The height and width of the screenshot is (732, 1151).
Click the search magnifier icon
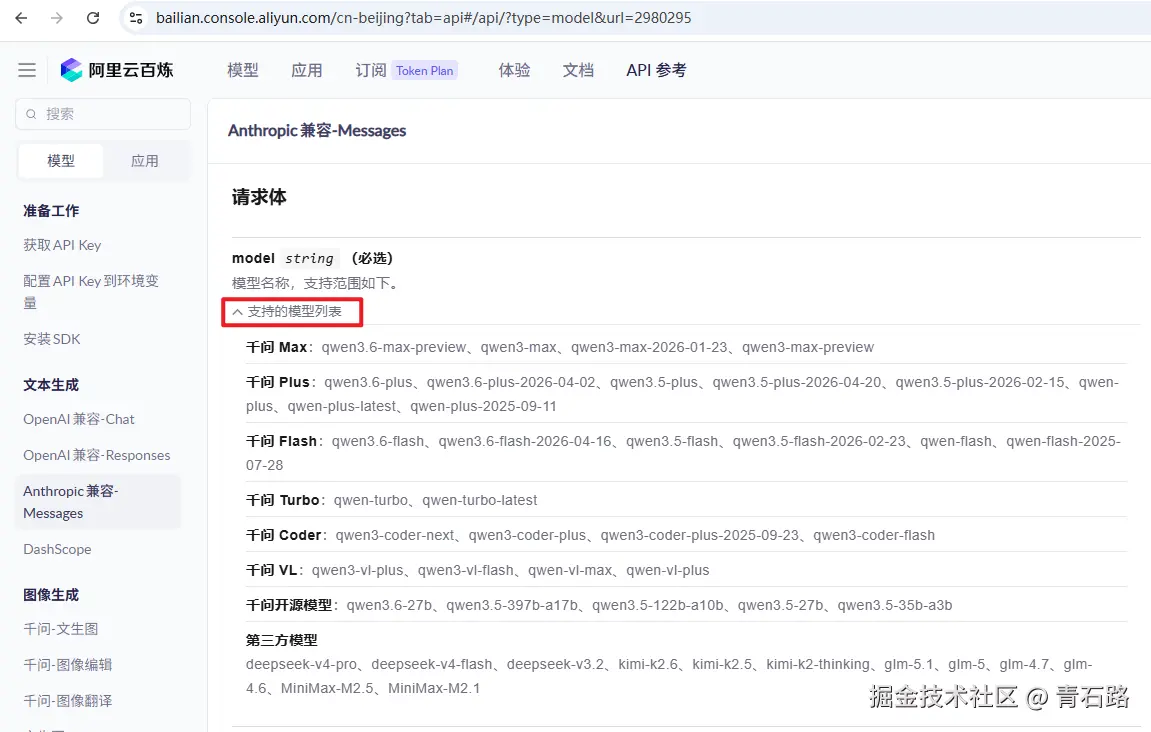point(31,114)
